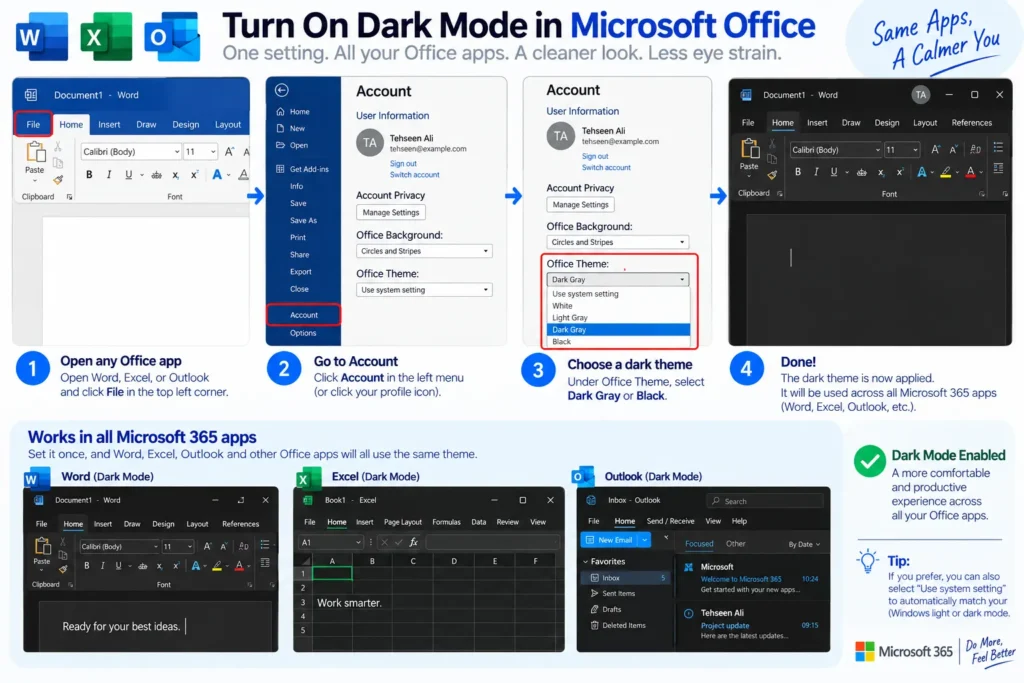Viewport: 1024px width, 683px height.
Task: Click Text Effects blue A in the step 4 dark Word ribbon
Action: tap(921, 172)
